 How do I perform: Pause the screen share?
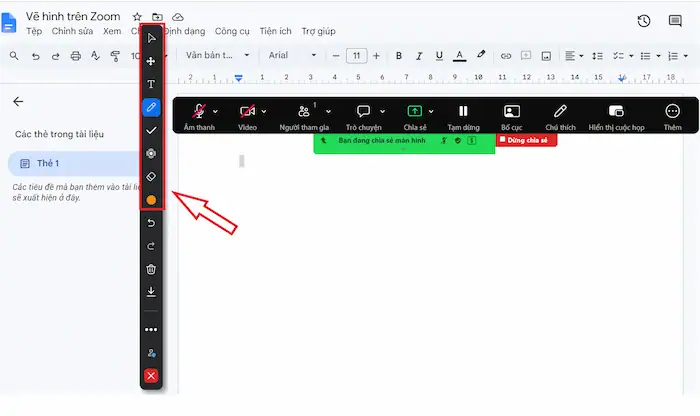(x=463, y=116)
